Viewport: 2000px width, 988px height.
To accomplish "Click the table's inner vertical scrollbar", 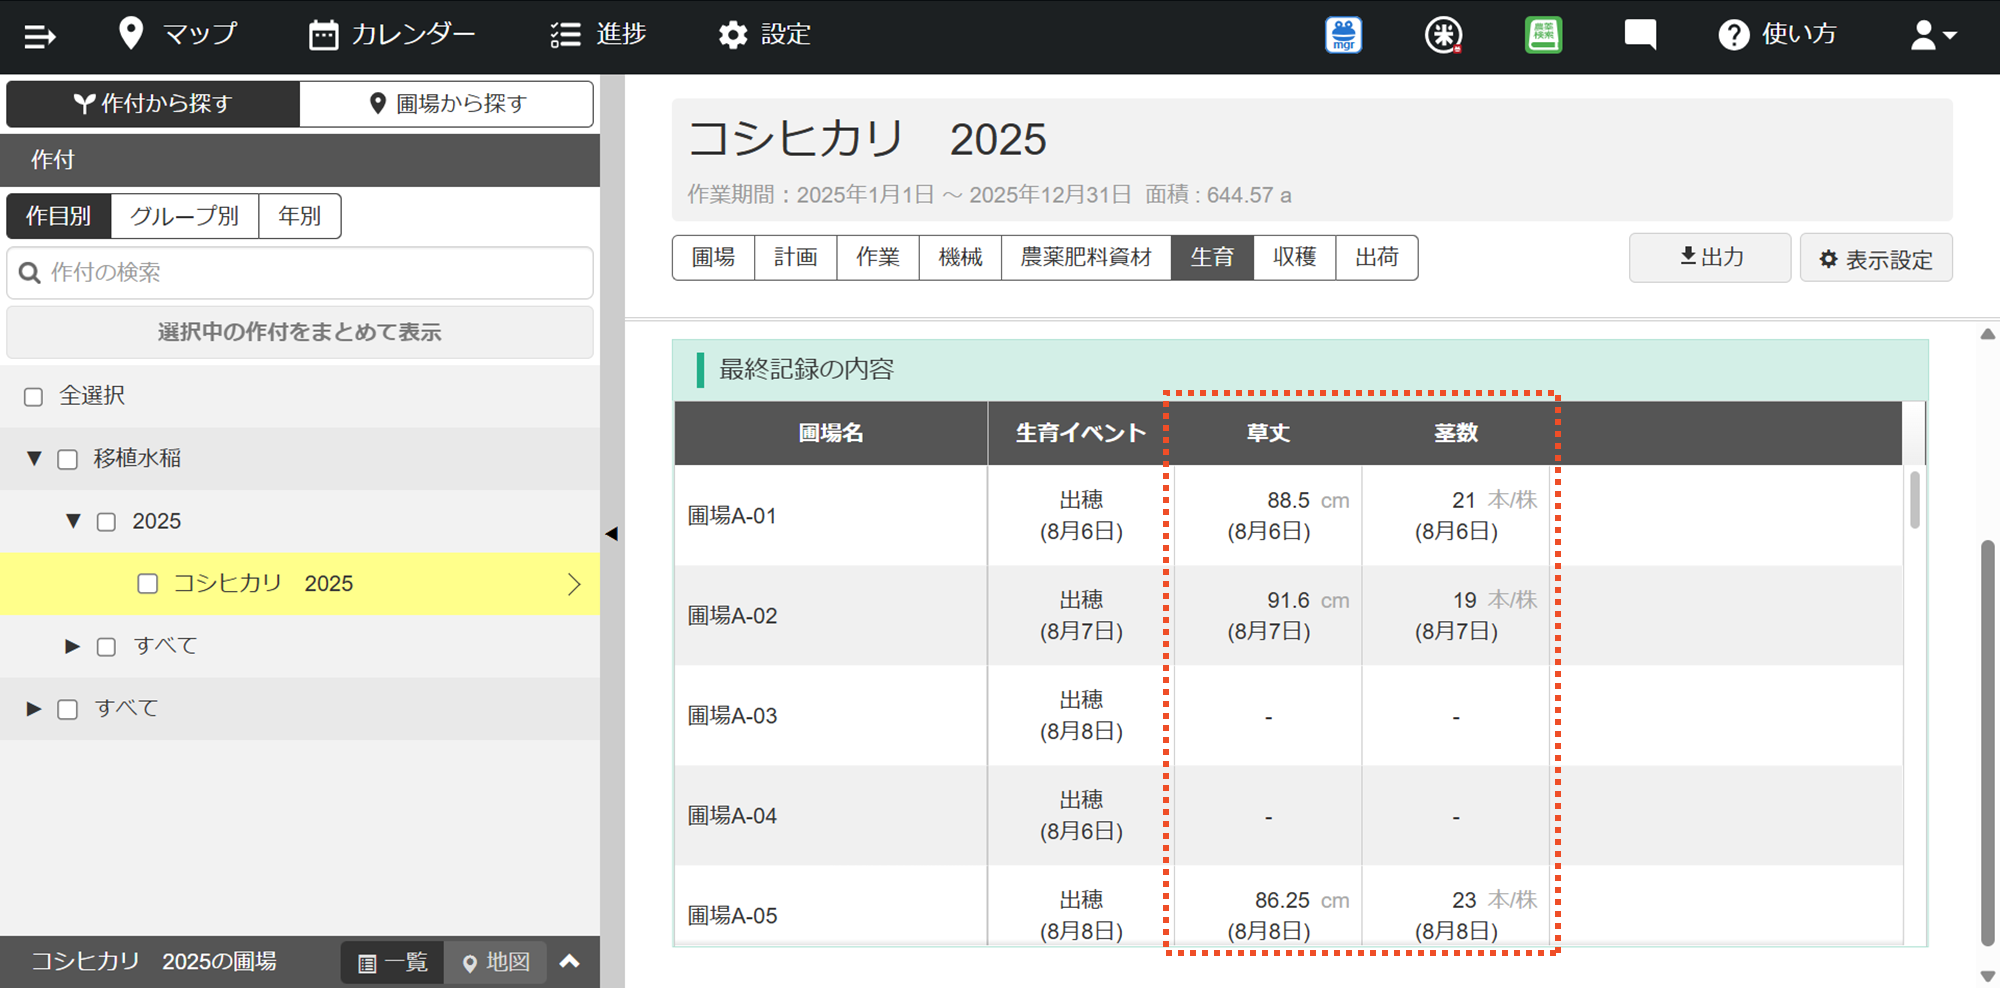I will [x=1915, y=500].
